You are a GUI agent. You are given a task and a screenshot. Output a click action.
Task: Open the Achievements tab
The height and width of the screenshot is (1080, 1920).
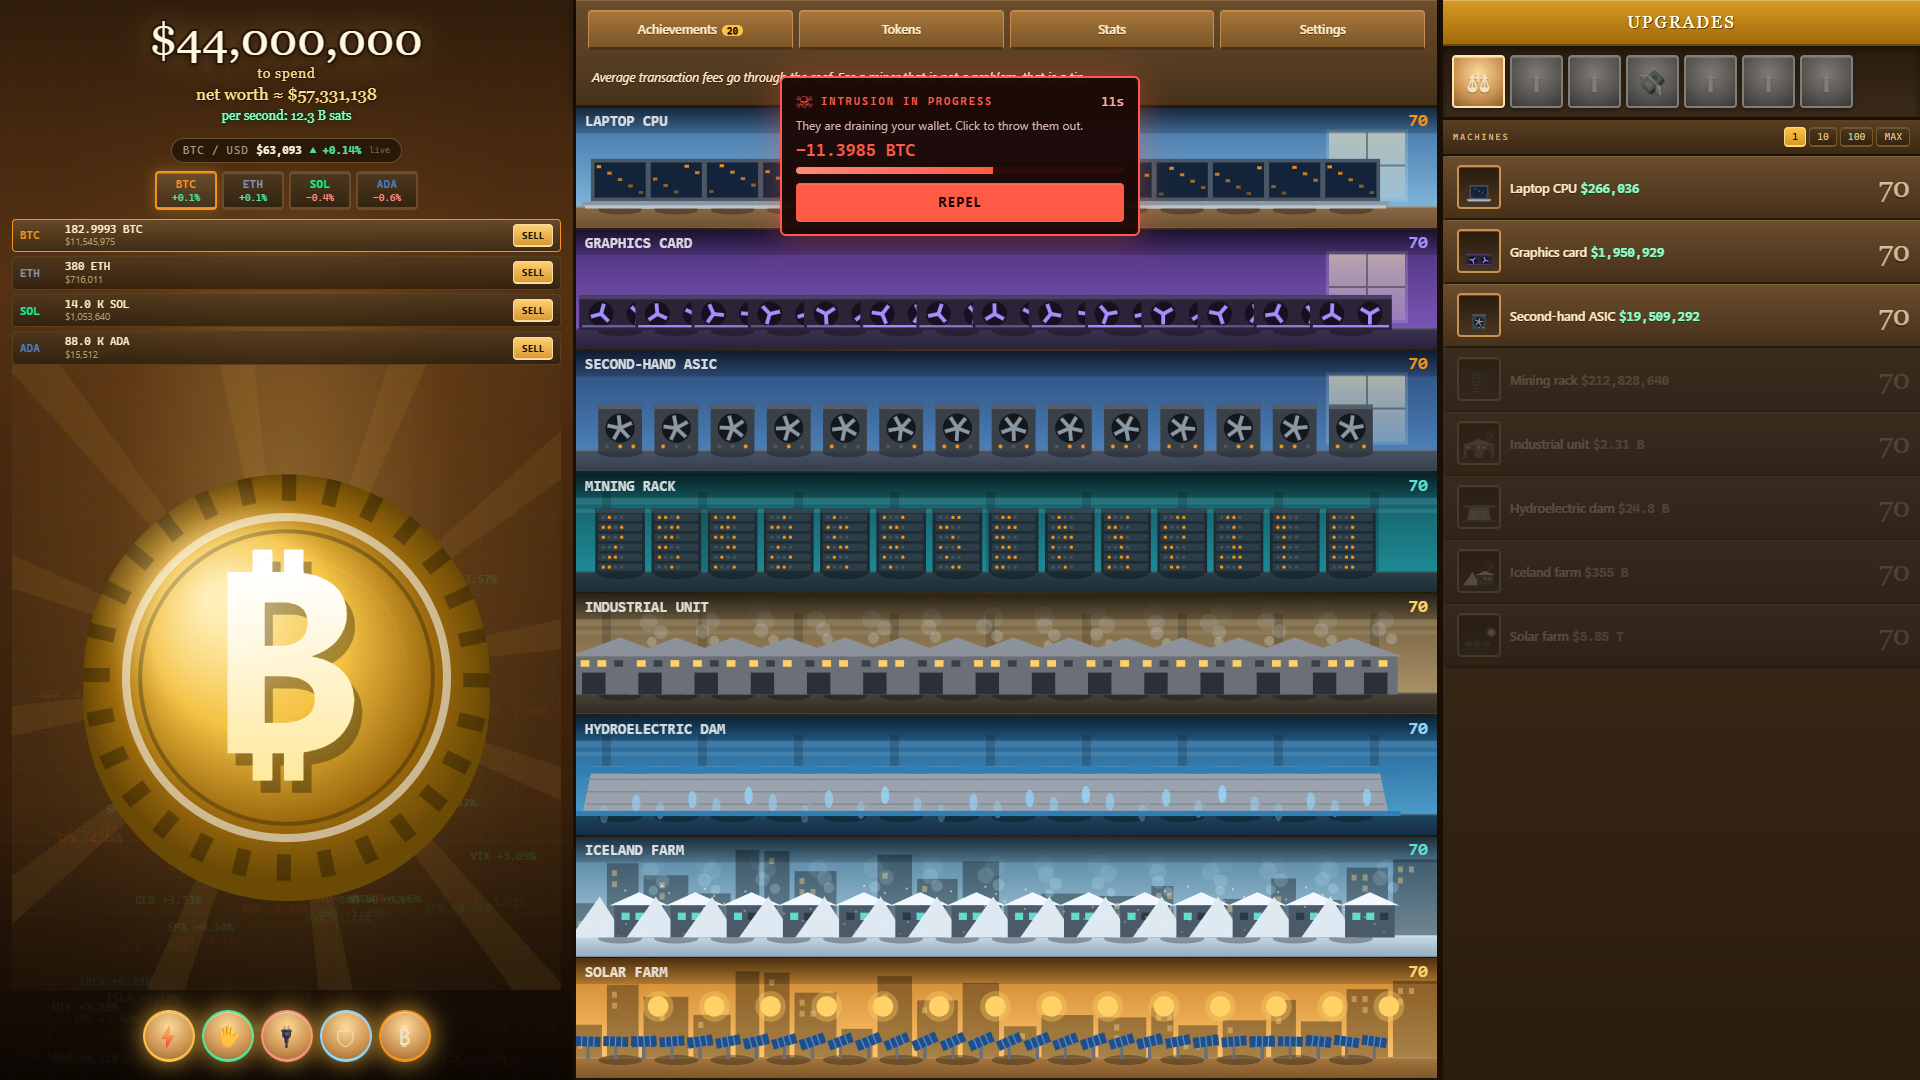click(690, 30)
